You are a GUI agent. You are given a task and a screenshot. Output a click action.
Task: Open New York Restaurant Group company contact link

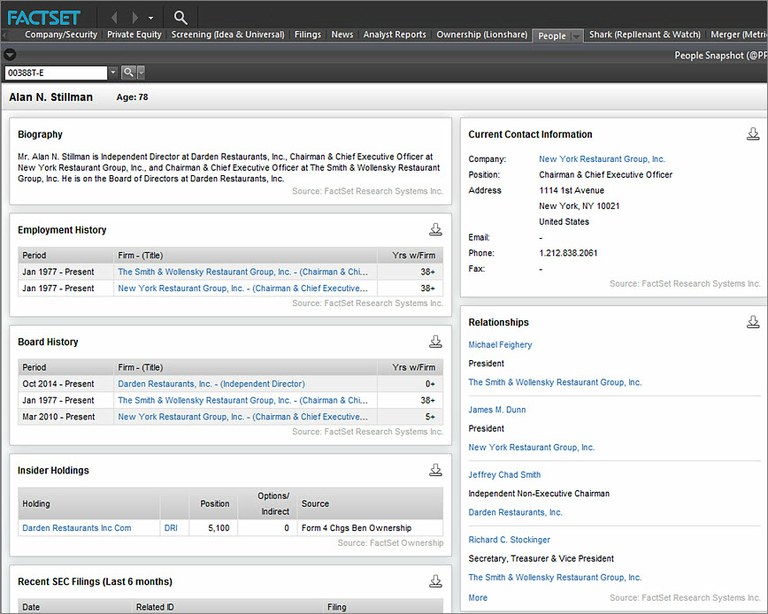(602, 159)
